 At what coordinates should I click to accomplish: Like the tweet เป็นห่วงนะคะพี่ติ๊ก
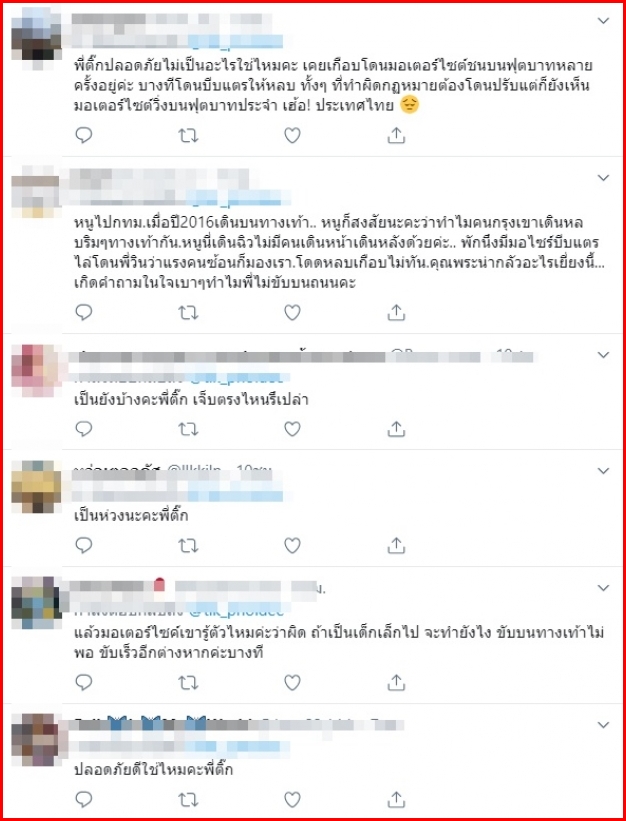tap(292, 546)
